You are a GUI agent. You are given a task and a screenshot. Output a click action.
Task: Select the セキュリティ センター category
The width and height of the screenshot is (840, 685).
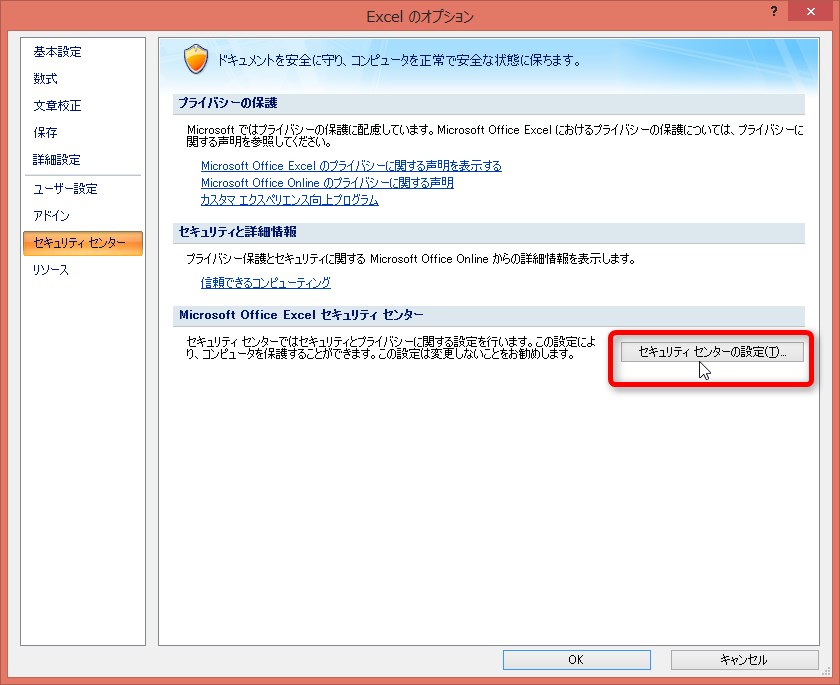(x=83, y=243)
